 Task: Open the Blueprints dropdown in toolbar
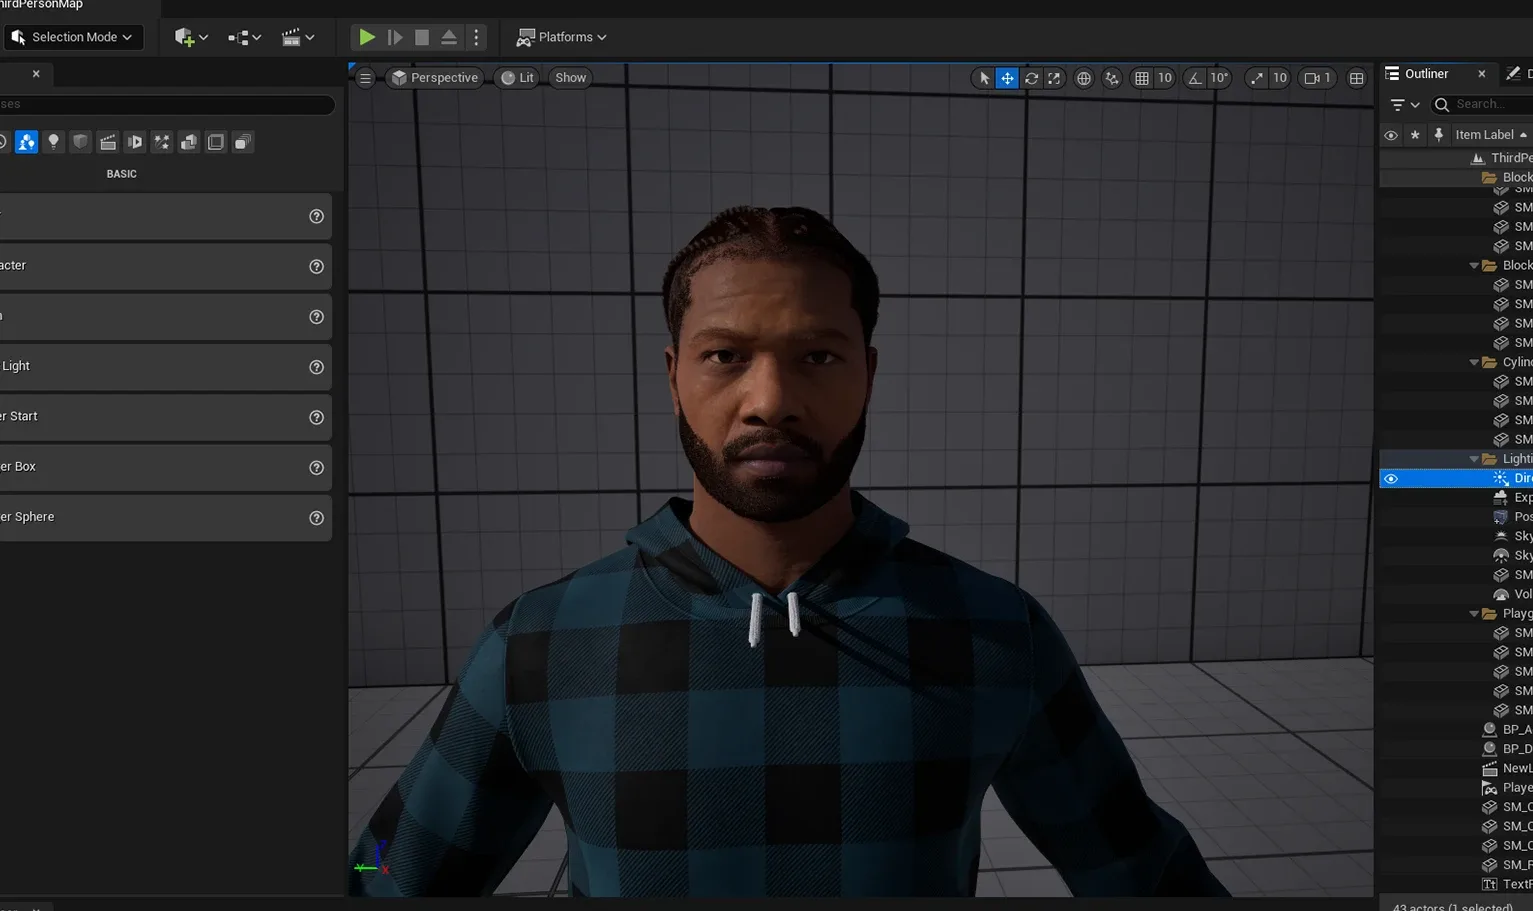pyautogui.click(x=244, y=37)
